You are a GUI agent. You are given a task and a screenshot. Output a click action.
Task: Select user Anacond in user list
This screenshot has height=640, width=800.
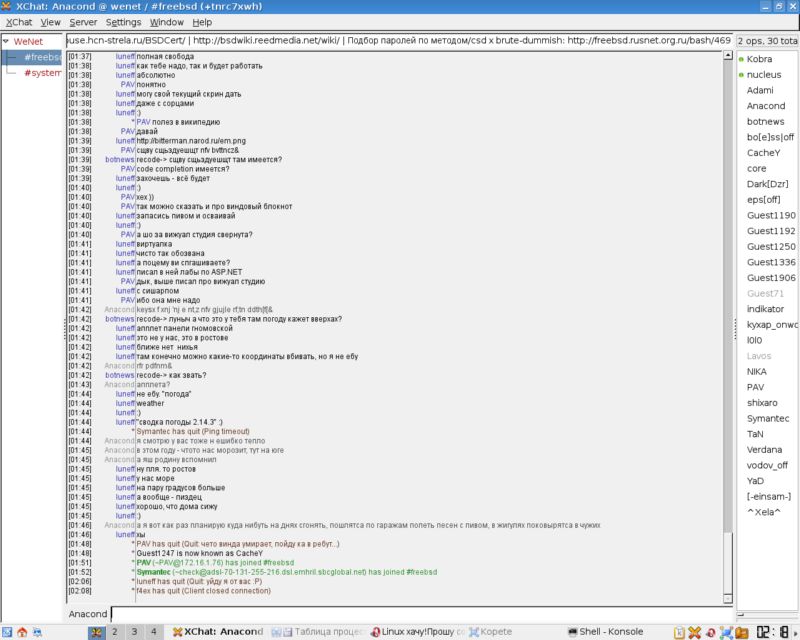[x=766, y=106]
